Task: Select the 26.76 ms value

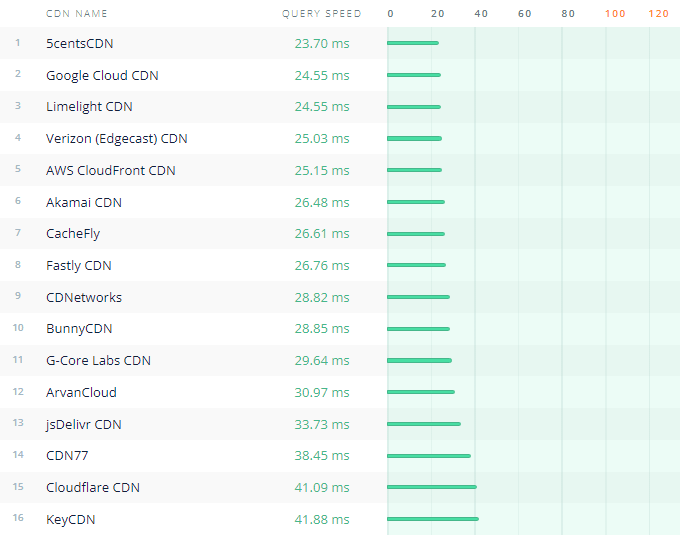Action: (322, 265)
